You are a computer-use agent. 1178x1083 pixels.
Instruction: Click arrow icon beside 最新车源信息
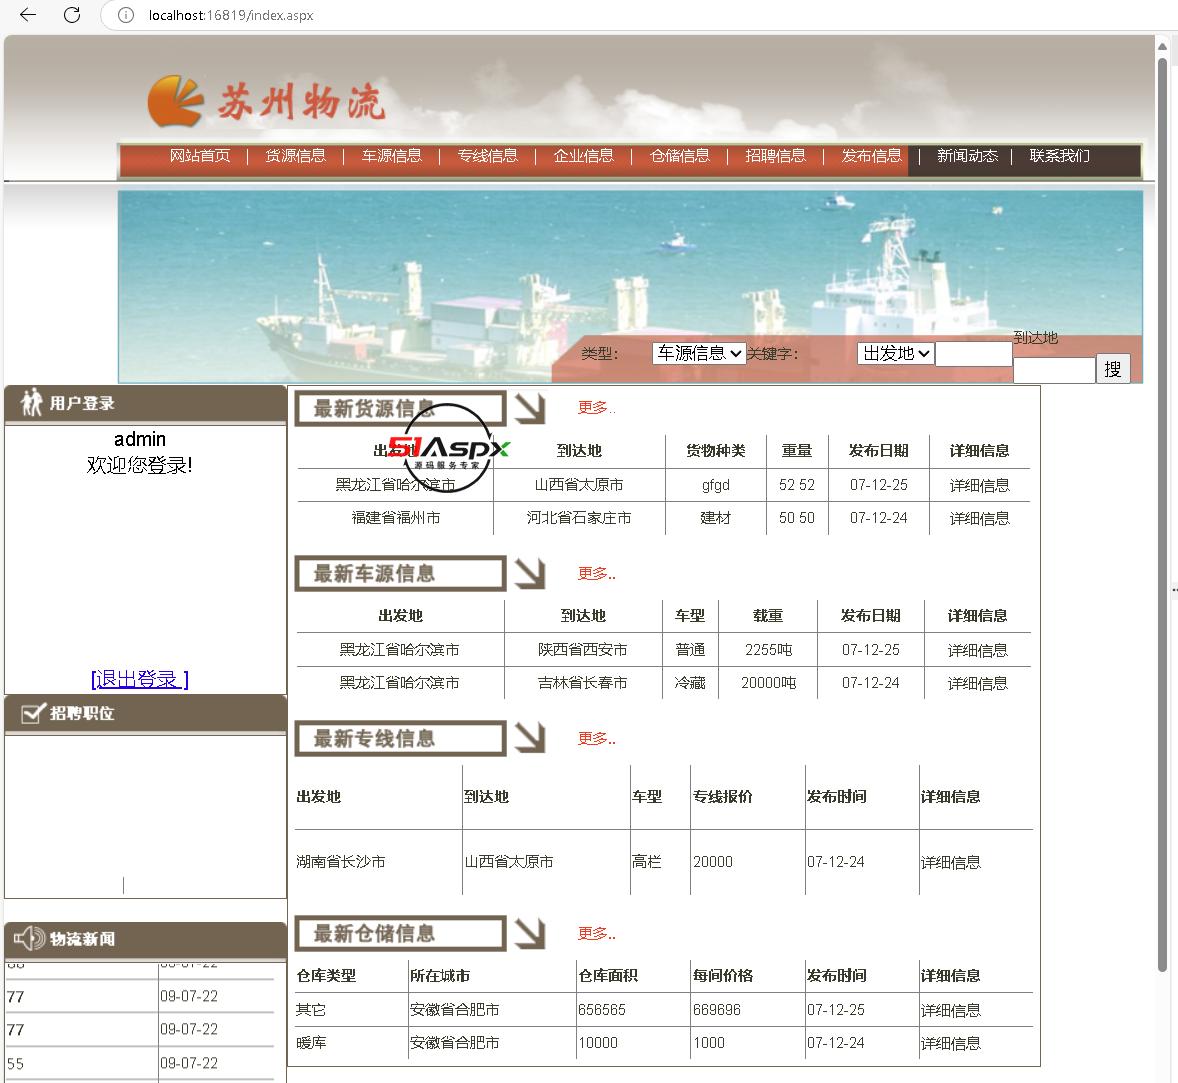coord(530,574)
